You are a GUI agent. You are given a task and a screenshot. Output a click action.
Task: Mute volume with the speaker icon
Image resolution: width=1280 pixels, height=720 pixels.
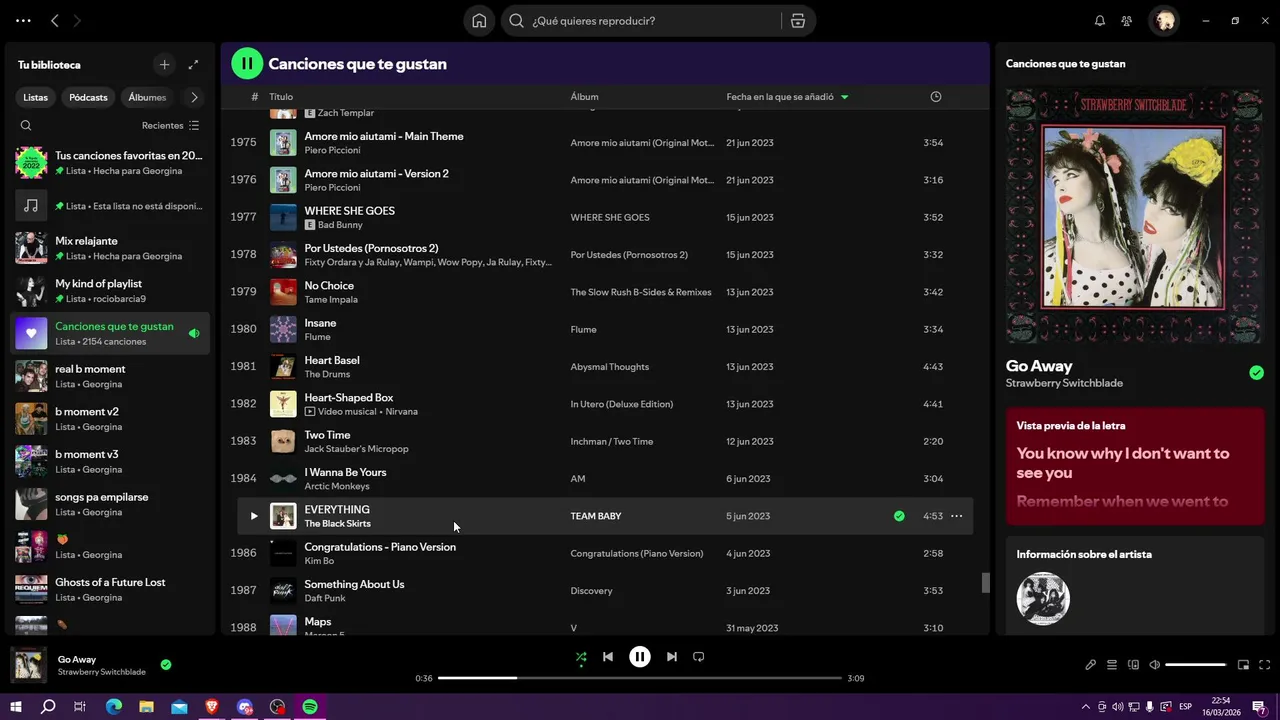tap(1155, 665)
